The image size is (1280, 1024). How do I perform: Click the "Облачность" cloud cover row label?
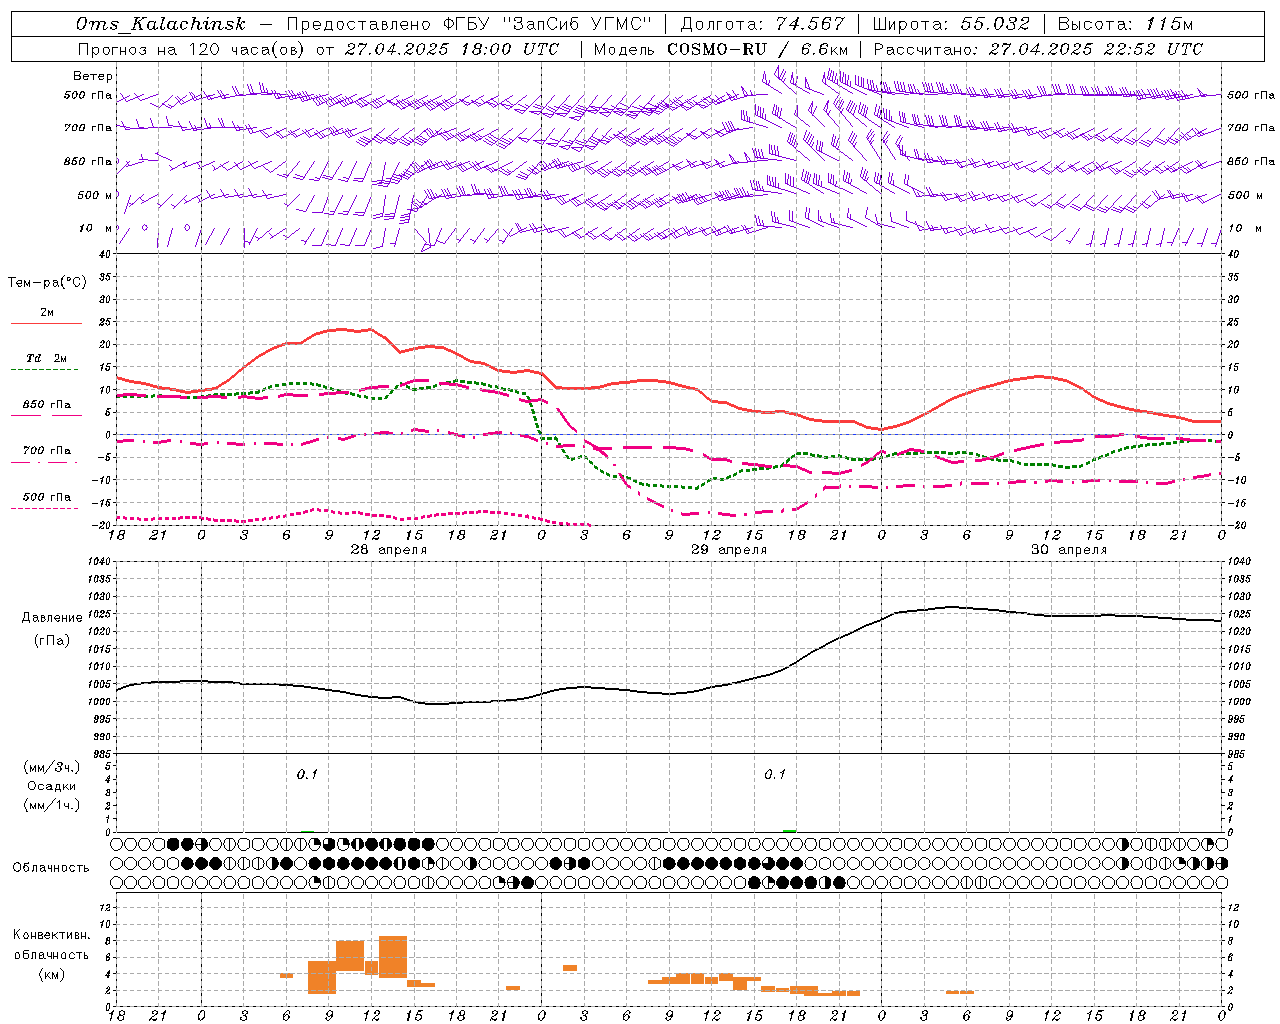(51, 868)
